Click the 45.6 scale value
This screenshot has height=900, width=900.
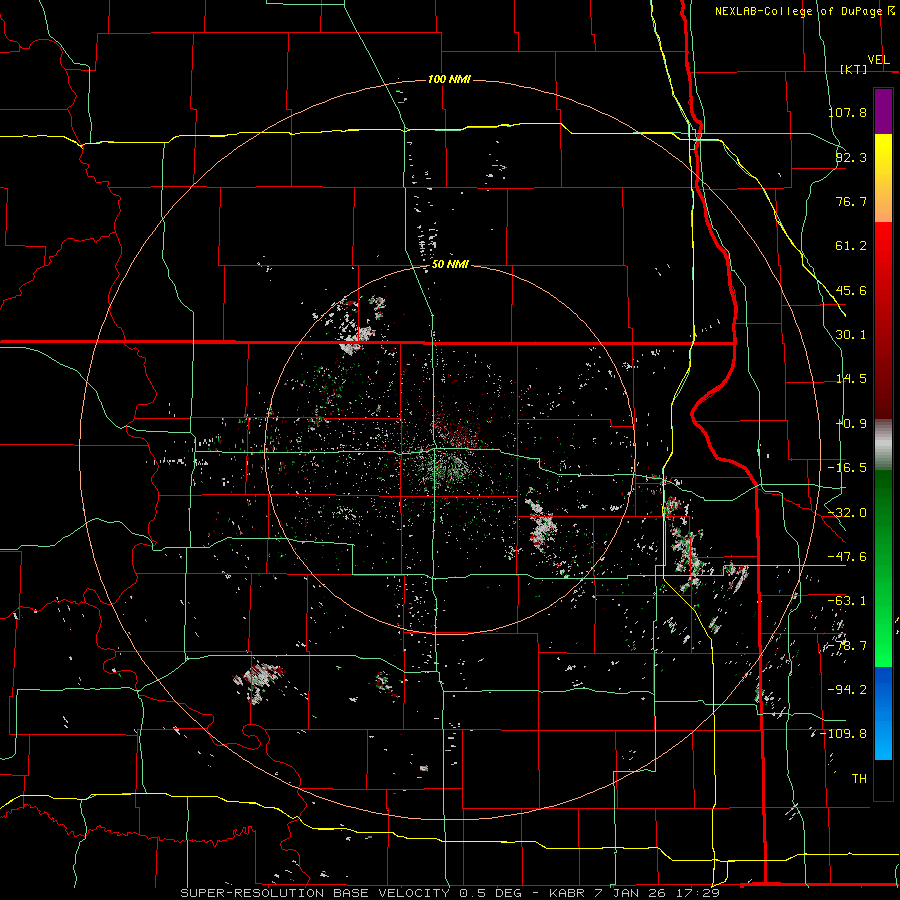coord(851,290)
